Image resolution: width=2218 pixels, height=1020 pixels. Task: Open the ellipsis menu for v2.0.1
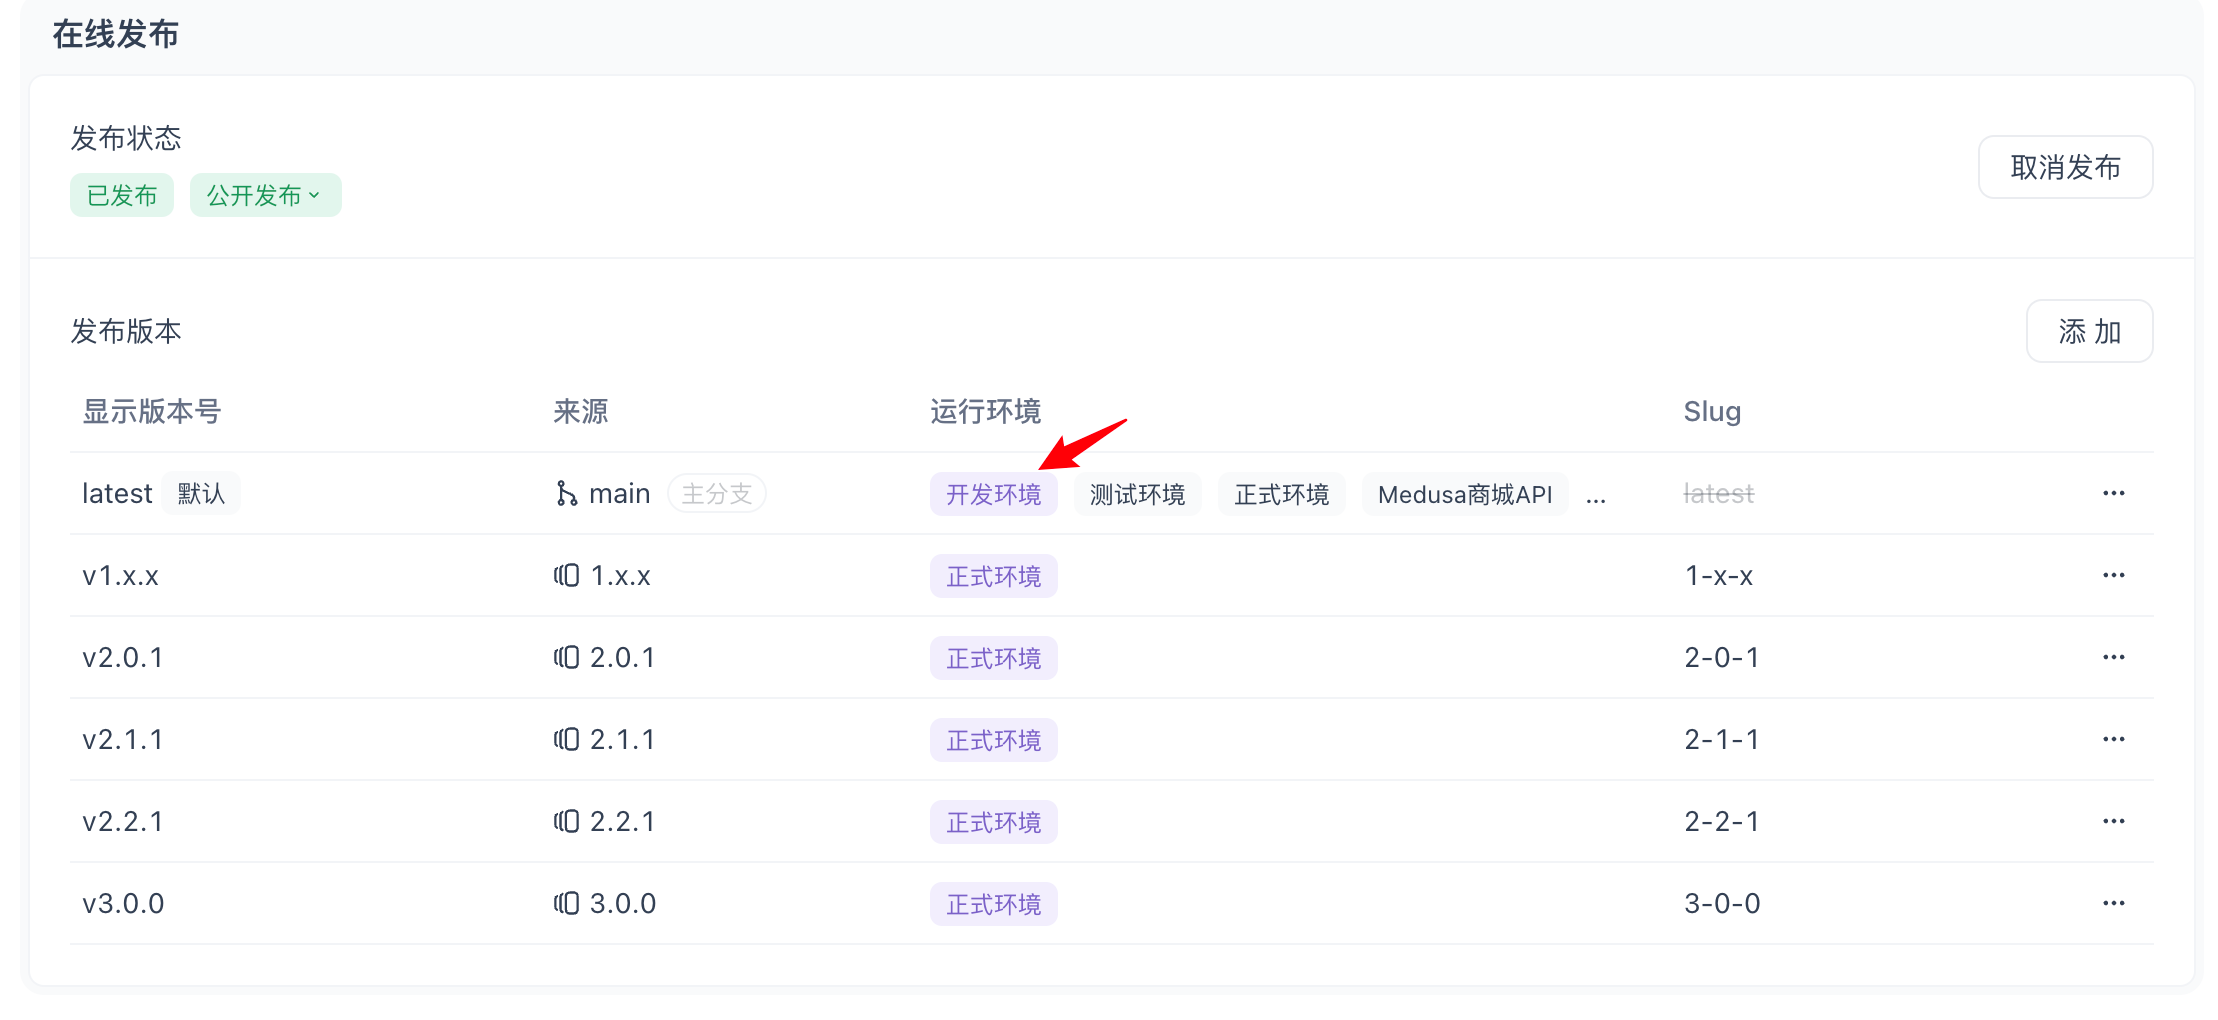pos(2113,657)
